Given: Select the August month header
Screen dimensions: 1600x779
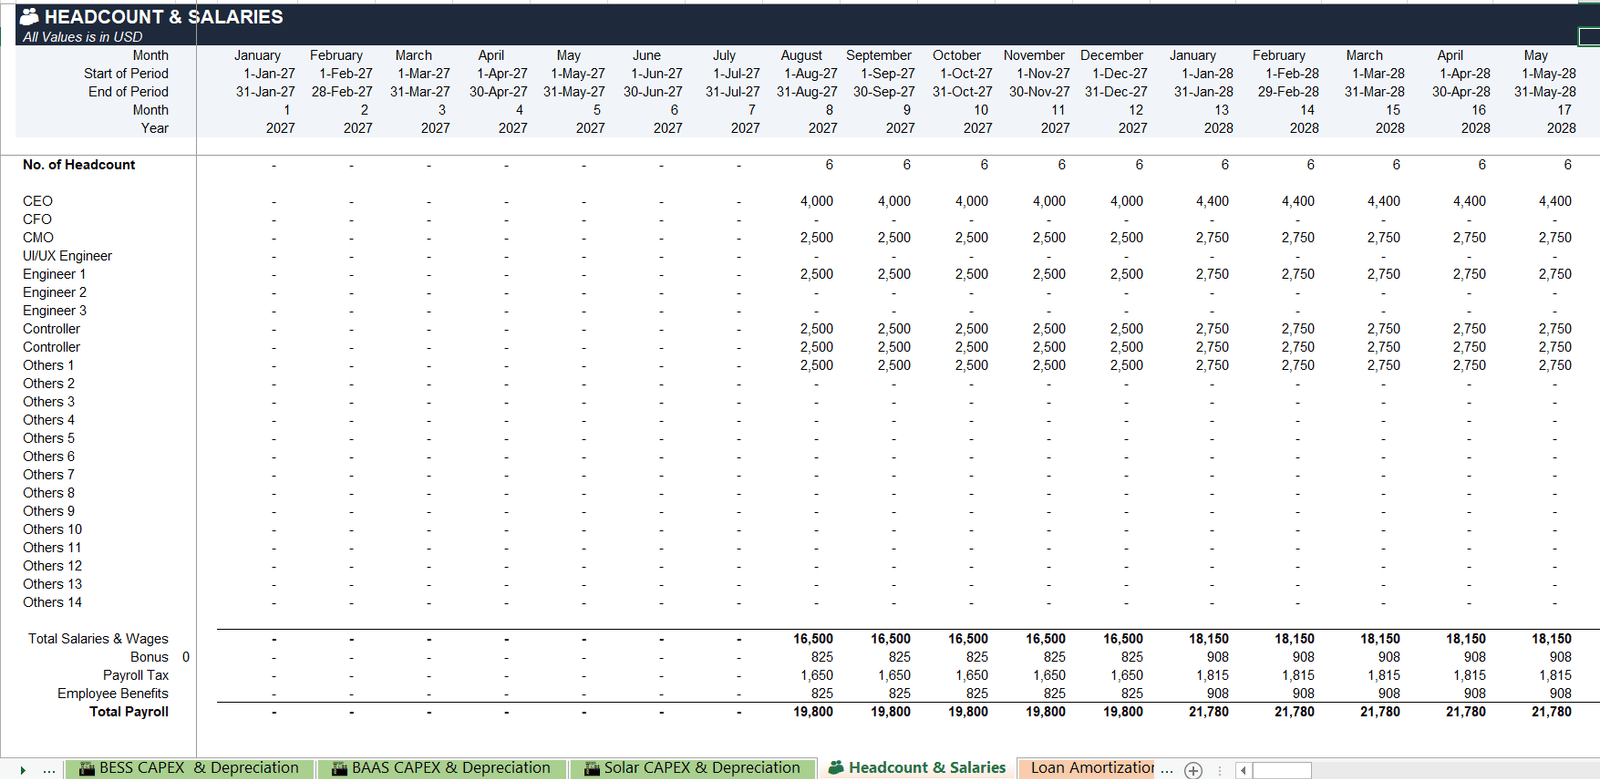Looking at the screenshot, I should (x=801, y=55).
